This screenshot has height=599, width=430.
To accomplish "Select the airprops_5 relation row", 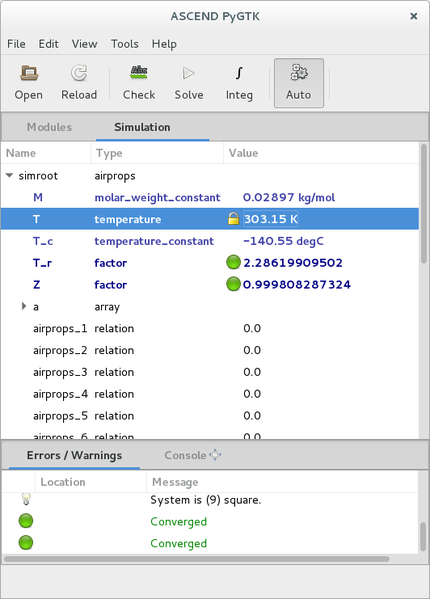I will click(x=210, y=415).
